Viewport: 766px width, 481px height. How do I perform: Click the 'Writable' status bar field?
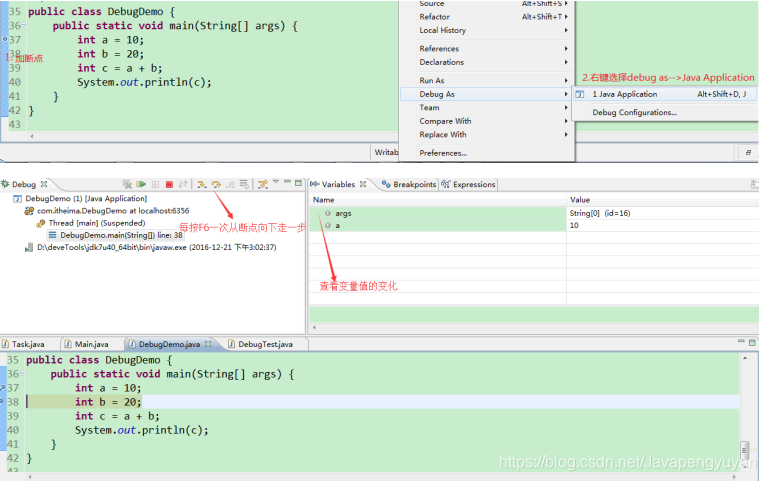click(x=386, y=152)
